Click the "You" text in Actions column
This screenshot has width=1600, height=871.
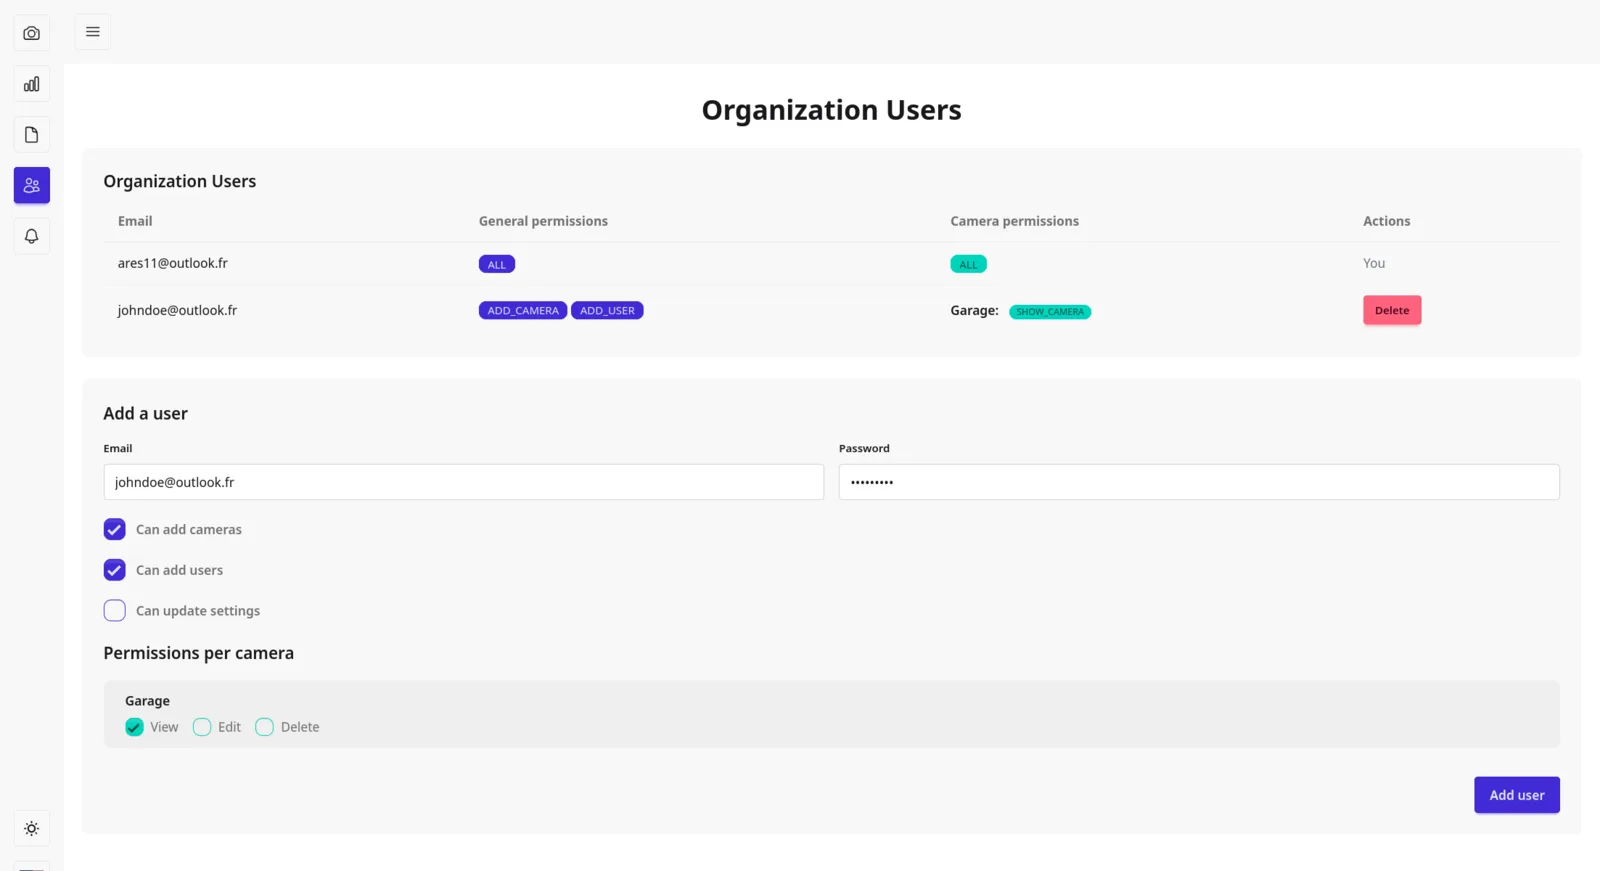(x=1374, y=263)
